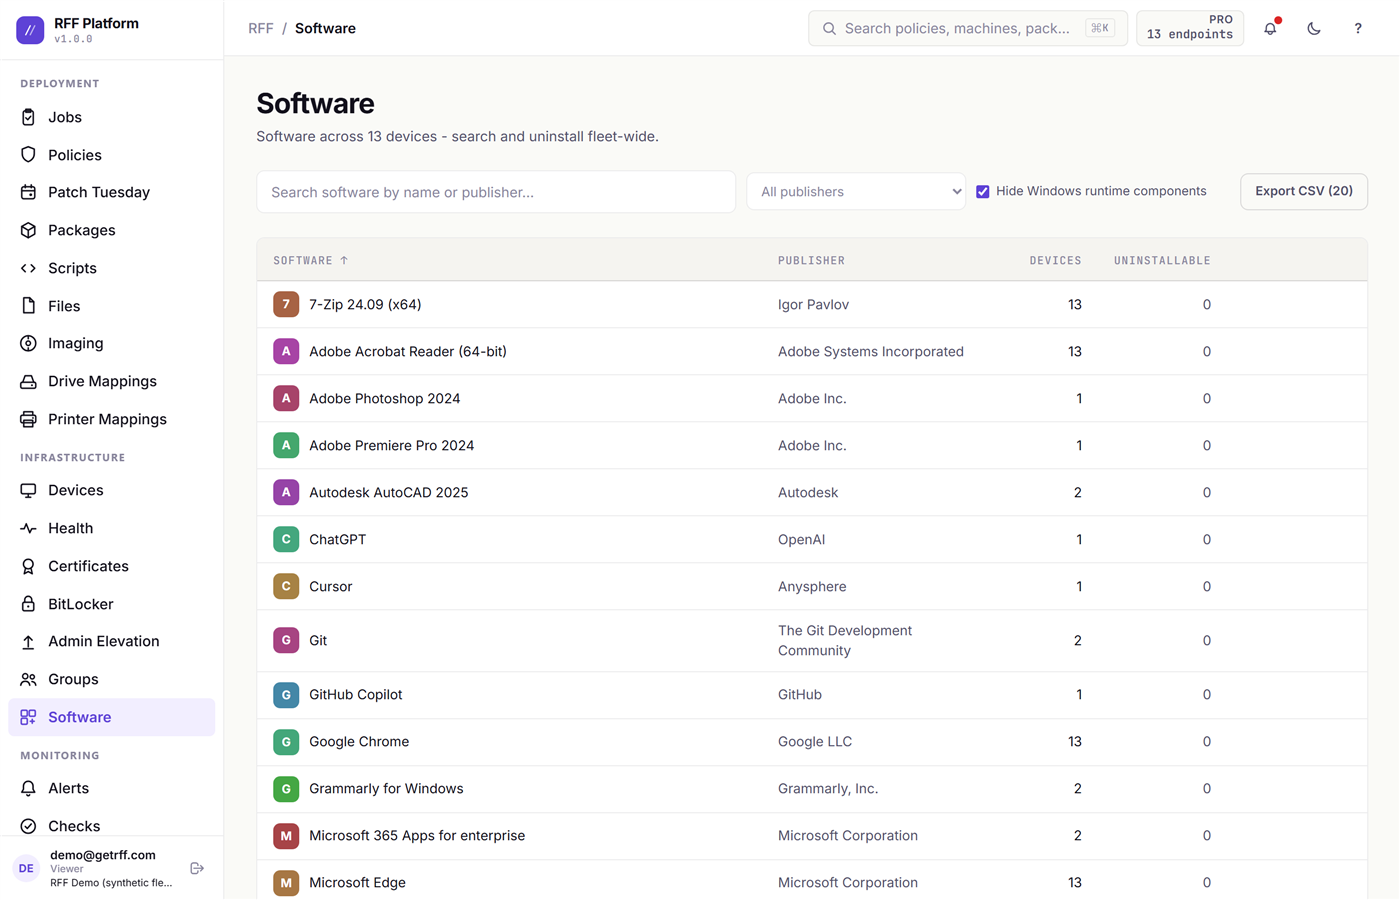This screenshot has height=900, width=1400.
Task: Click the search magnifier icon in top bar
Action: coord(829,29)
